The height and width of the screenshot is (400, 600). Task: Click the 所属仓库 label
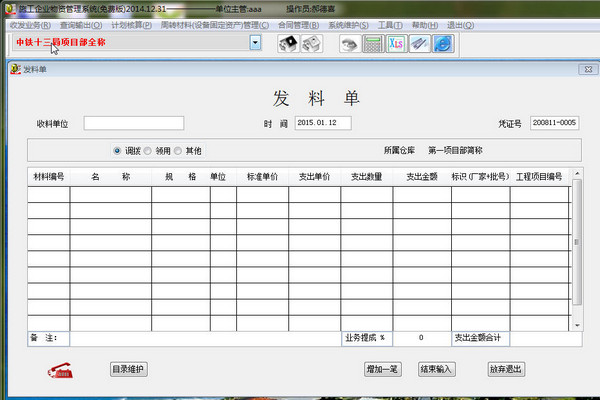click(399, 150)
